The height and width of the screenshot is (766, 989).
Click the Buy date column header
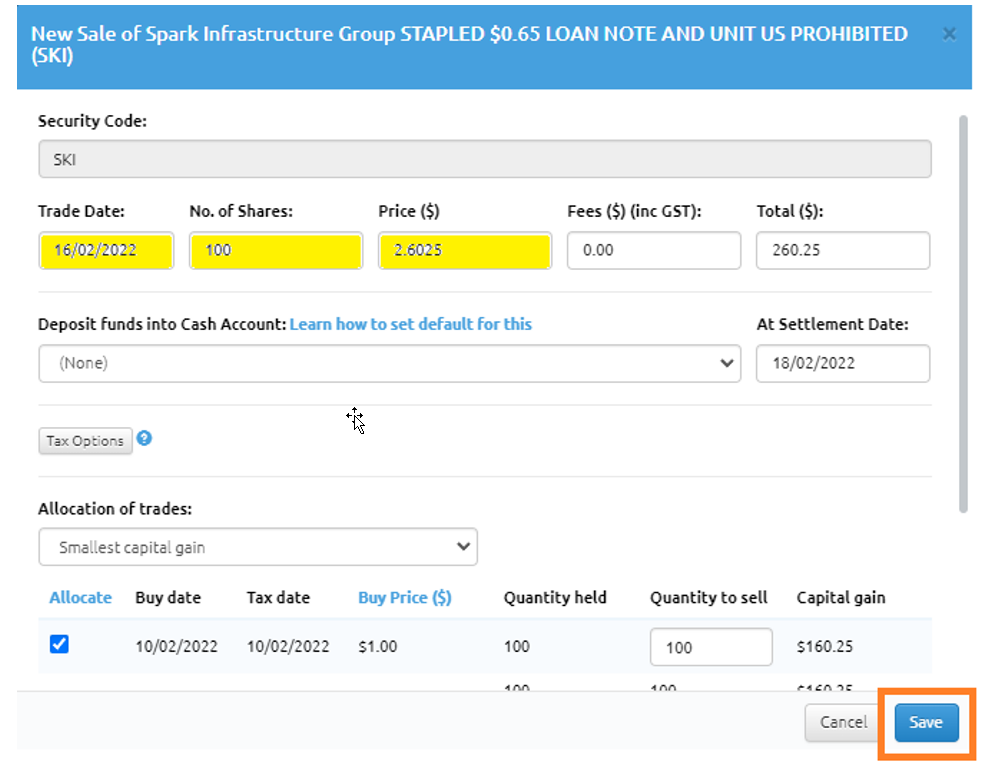click(168, 598)
